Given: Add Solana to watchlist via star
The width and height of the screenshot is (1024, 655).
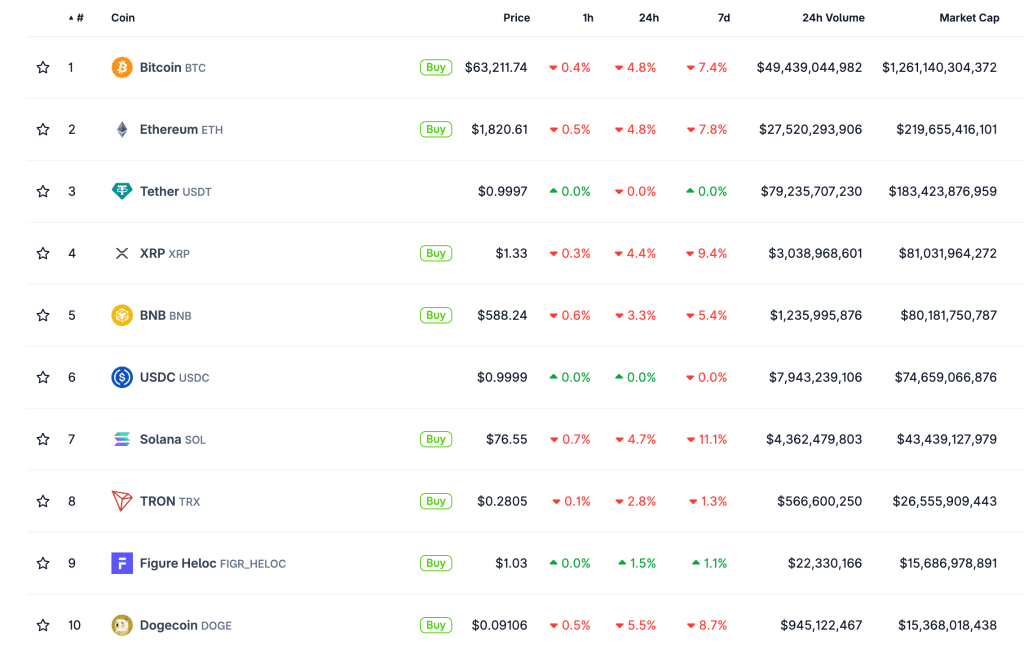Looking at the screenshot, I should click(x=43, y=439).
